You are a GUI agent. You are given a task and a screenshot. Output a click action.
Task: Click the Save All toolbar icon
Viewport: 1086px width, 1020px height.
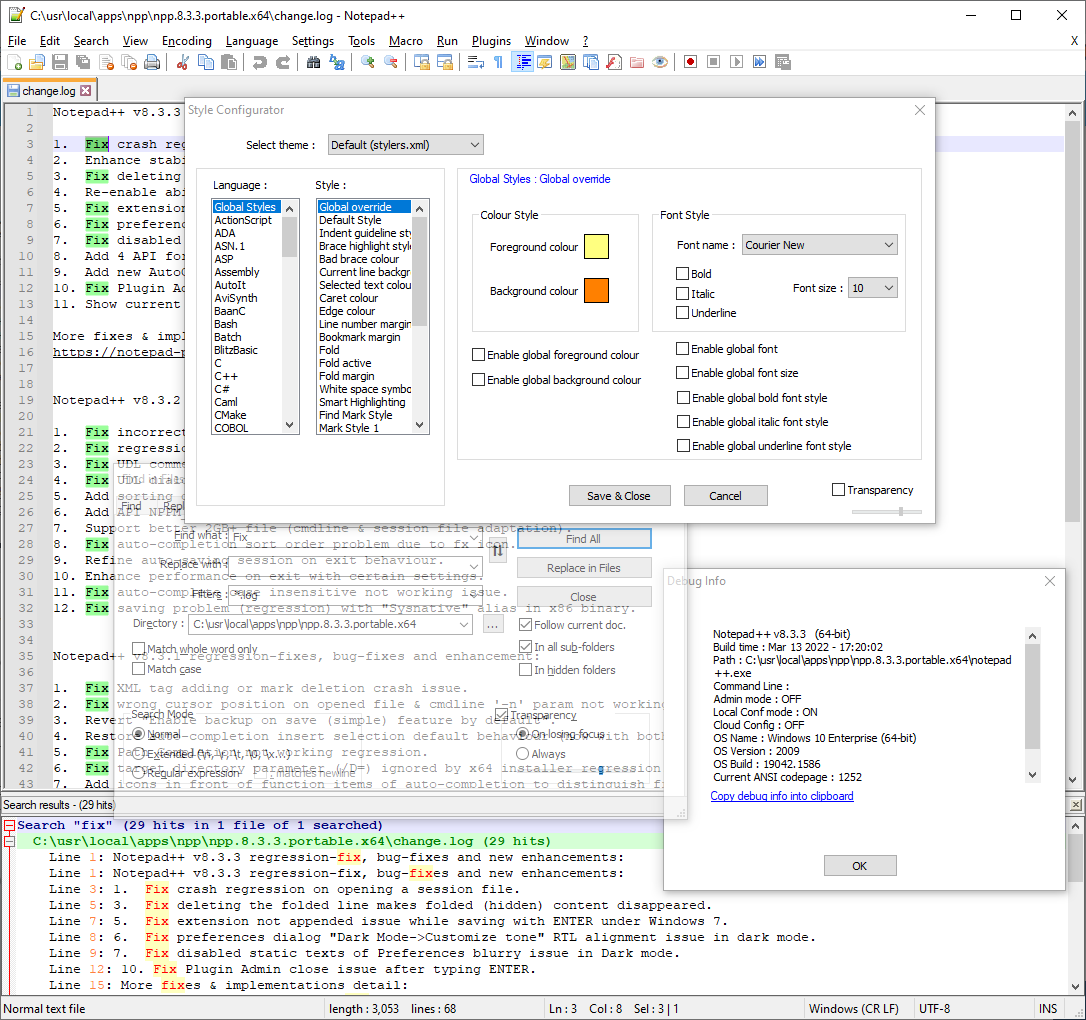[83, 62]
